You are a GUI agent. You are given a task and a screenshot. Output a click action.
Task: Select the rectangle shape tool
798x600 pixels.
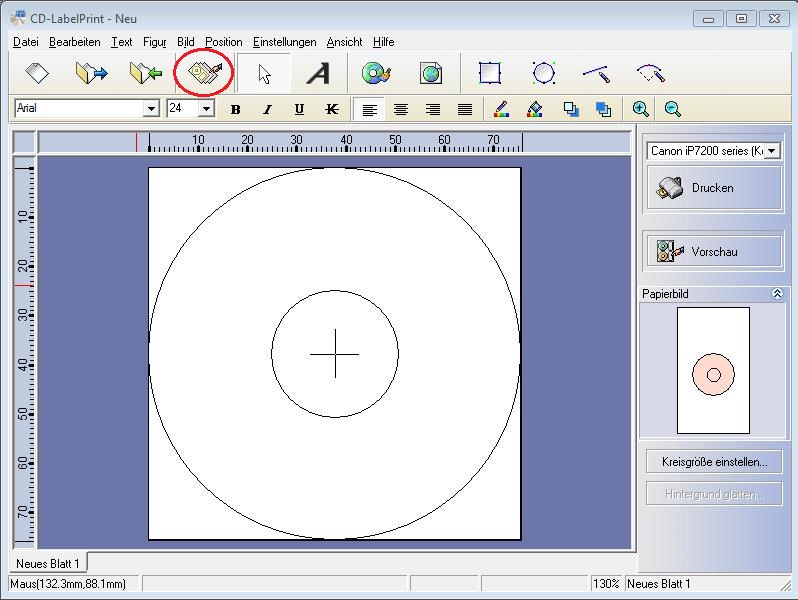(x=490, y=73)
